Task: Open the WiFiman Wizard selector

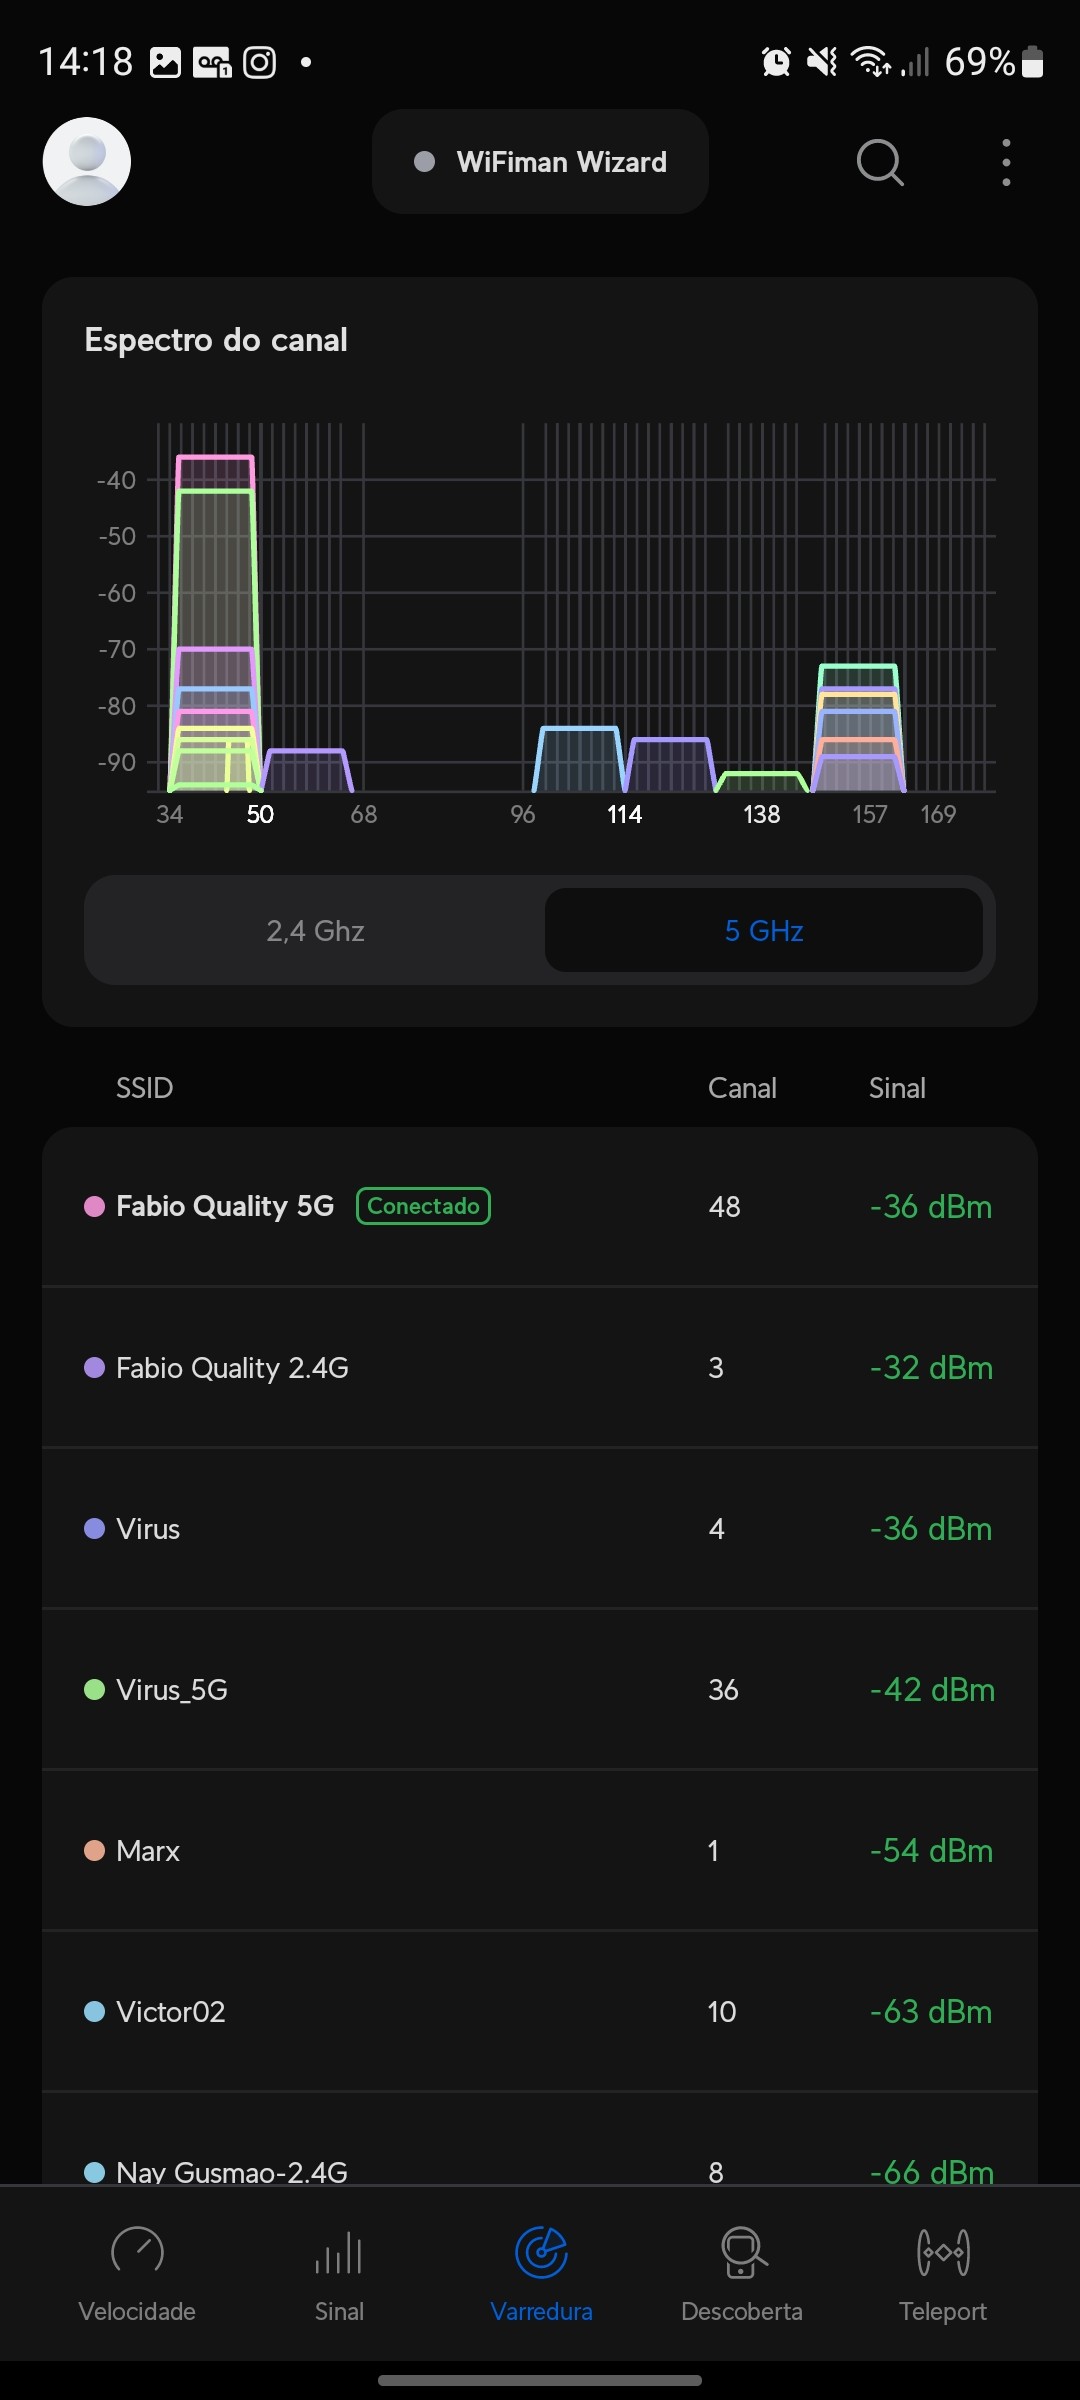Action: [540, 162]
